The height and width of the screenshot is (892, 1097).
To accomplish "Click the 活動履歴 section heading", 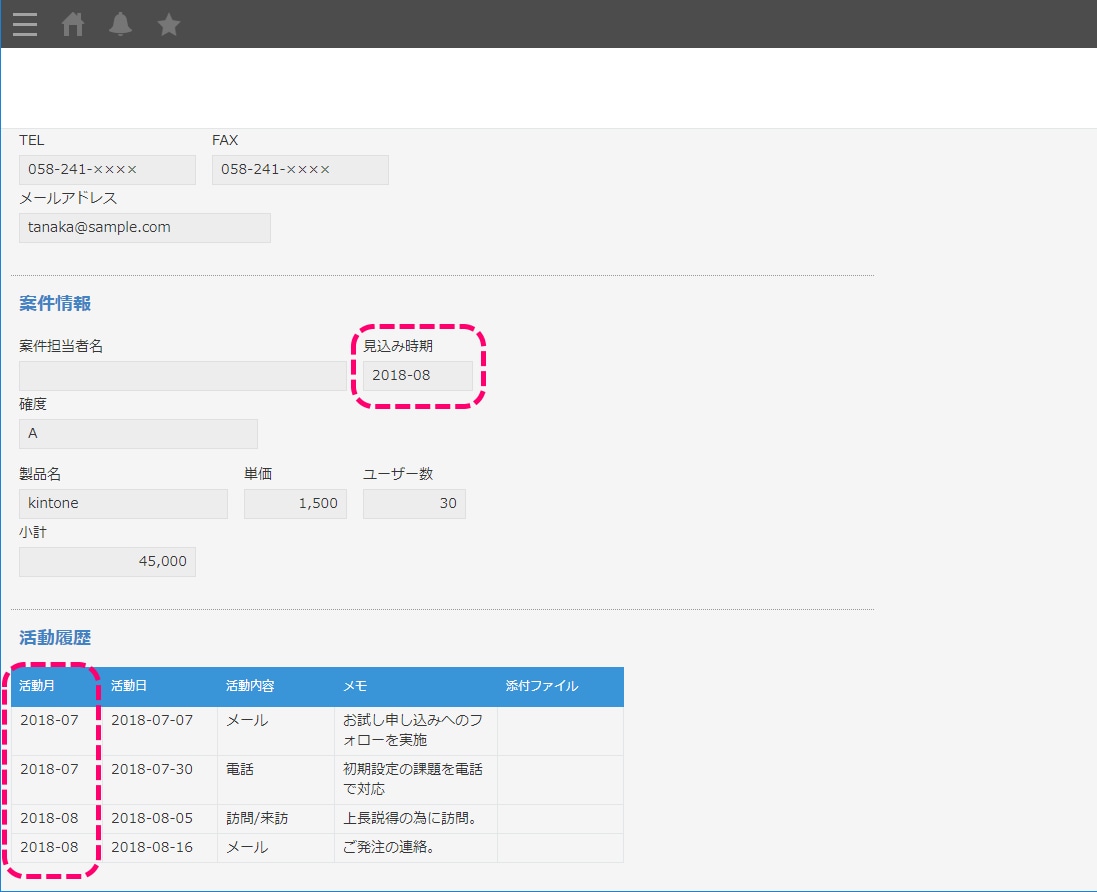I will pyautogui.click(x=53, y=637).
